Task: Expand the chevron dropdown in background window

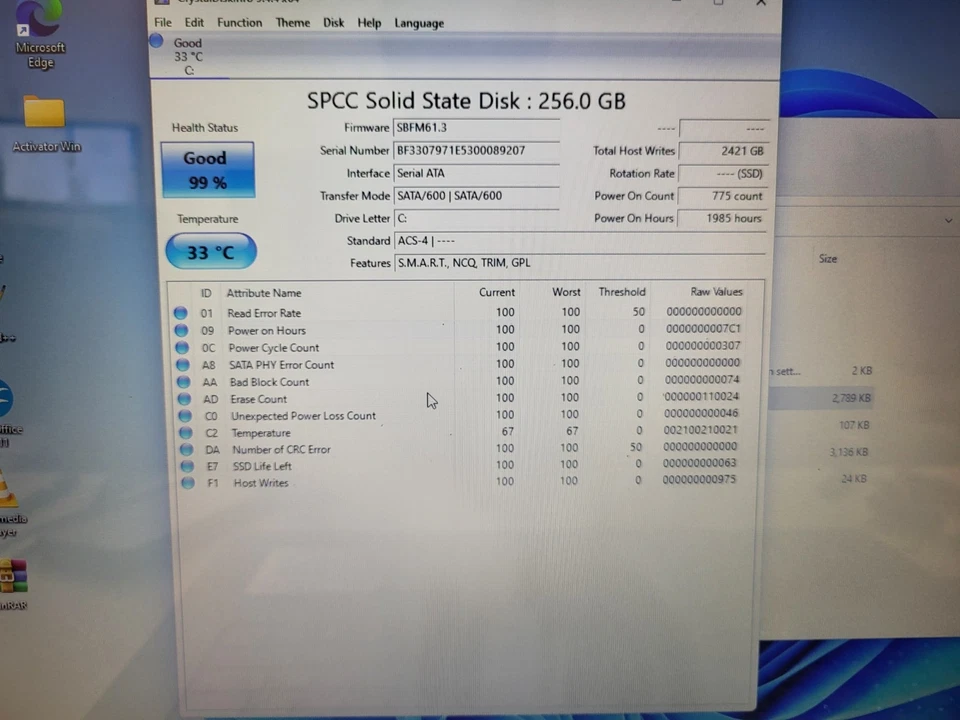Action: point(948,220)
